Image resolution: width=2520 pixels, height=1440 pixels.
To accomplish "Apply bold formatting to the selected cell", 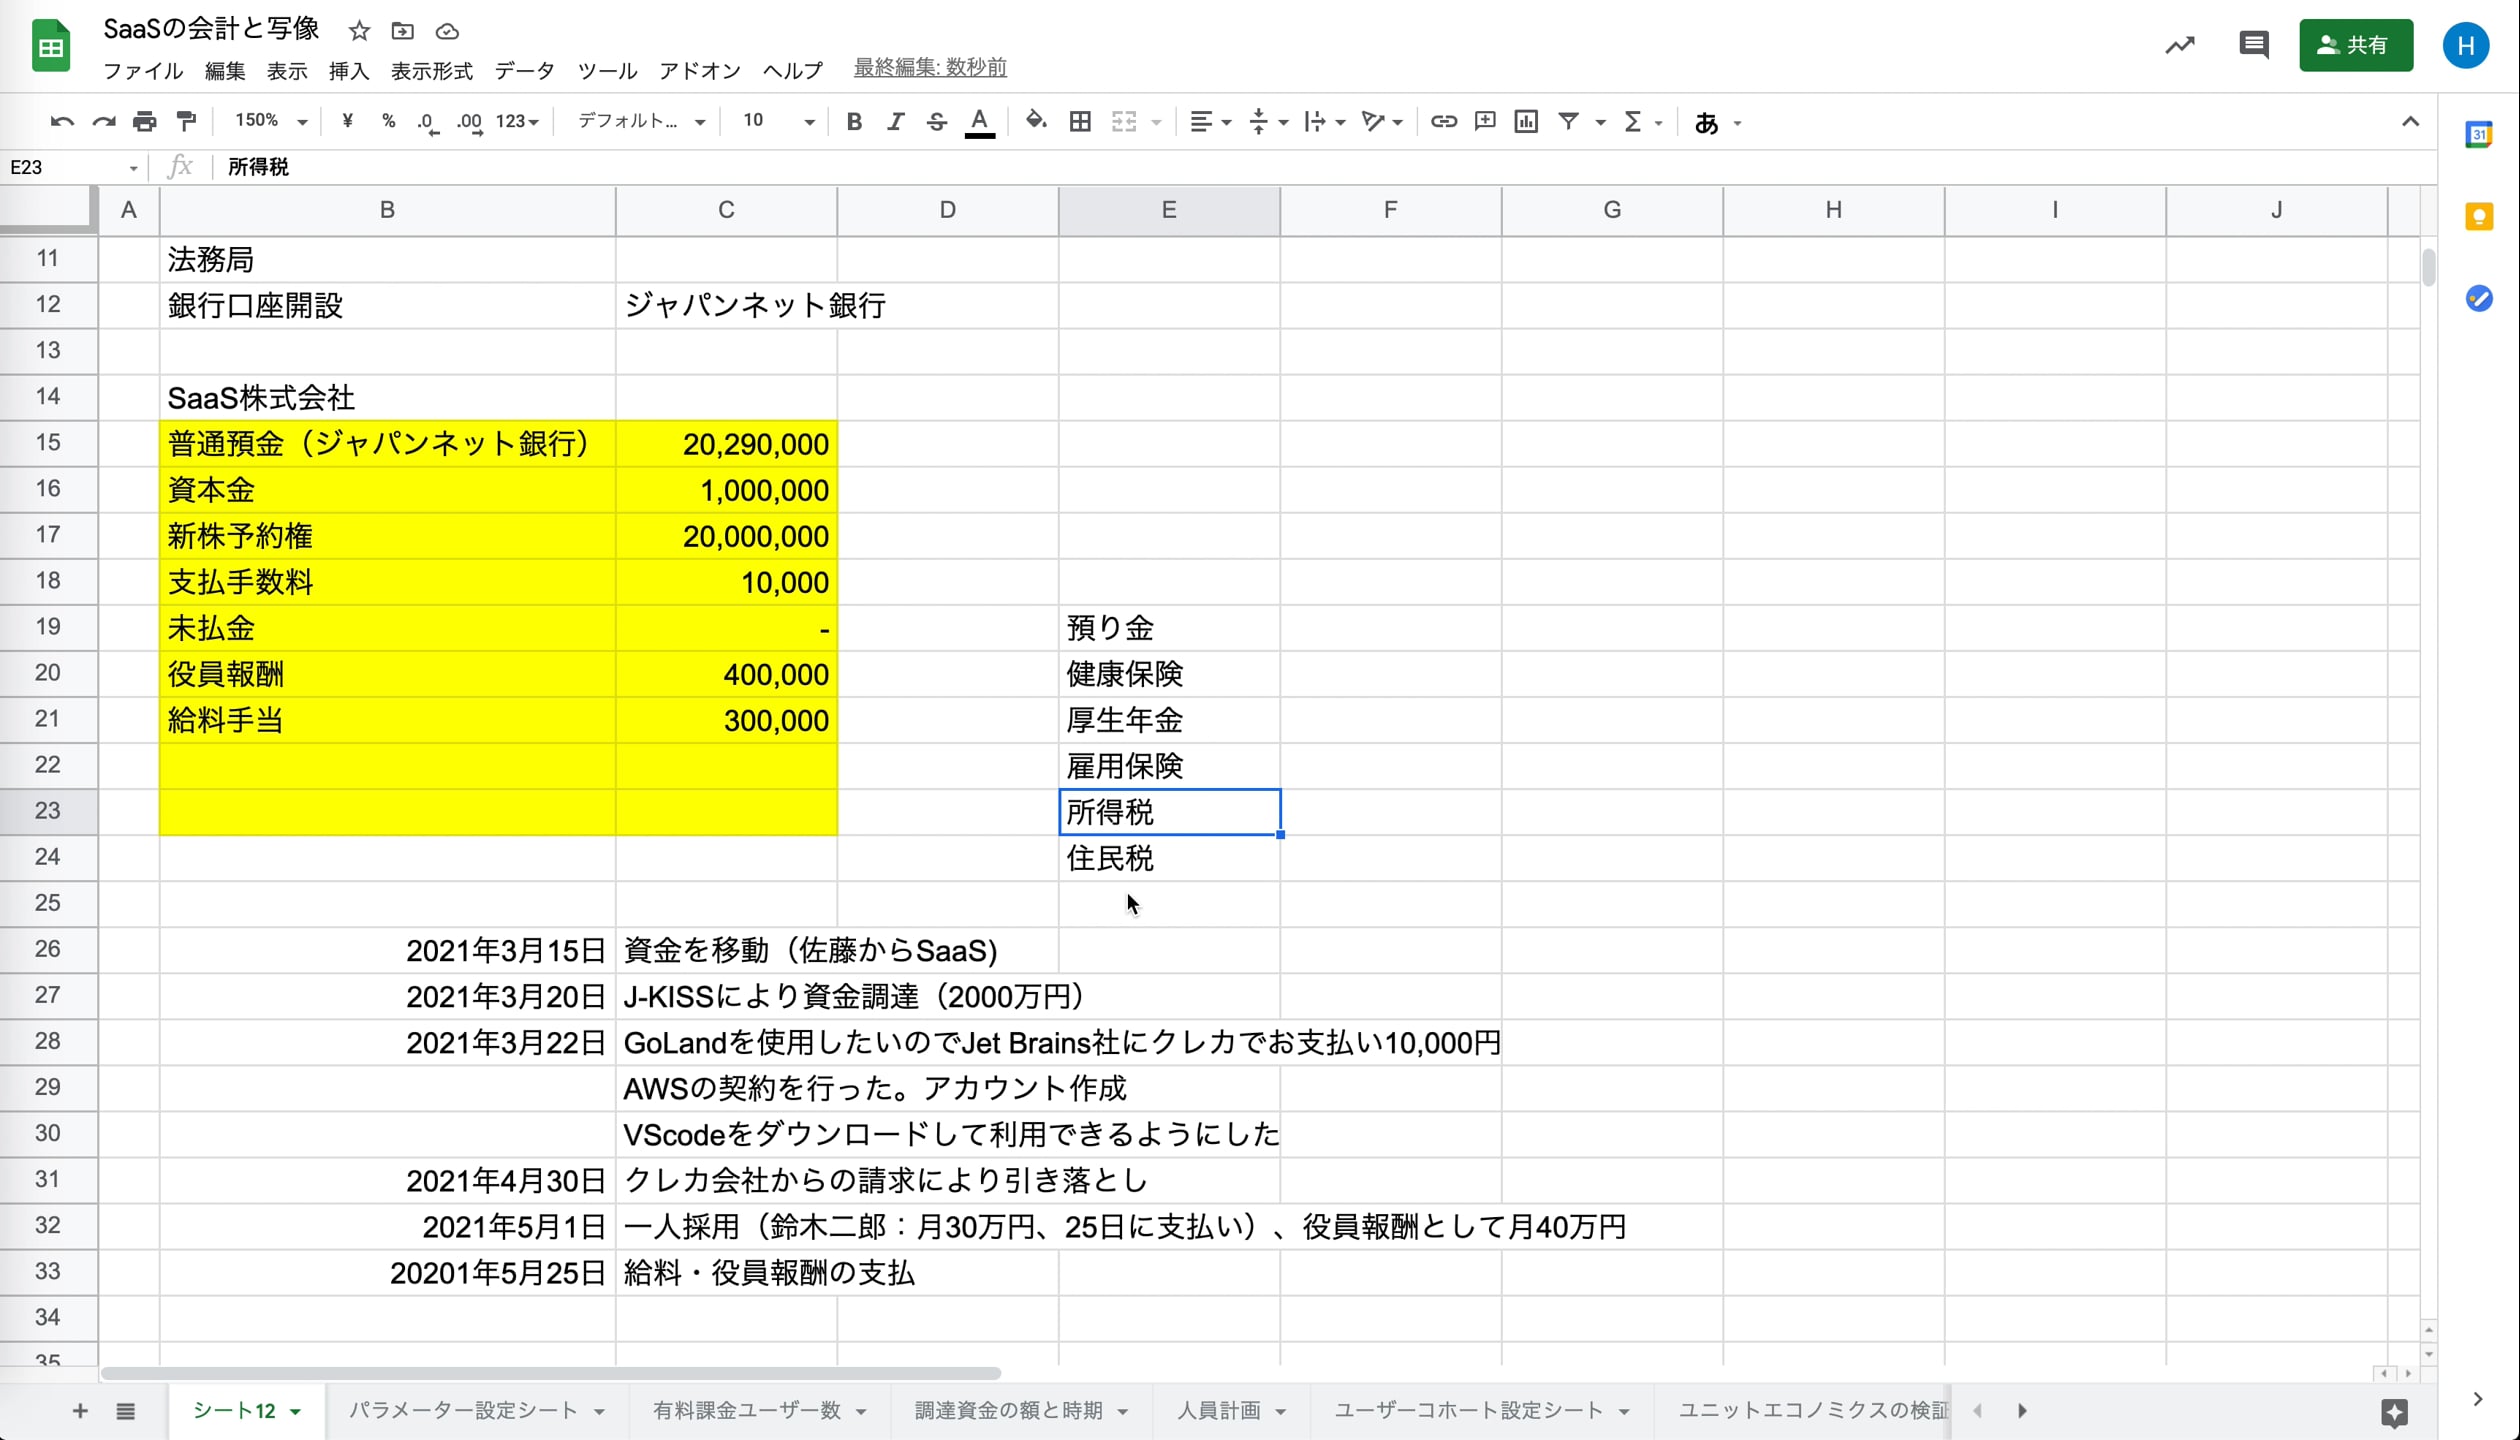I will [x=854, y=121].
